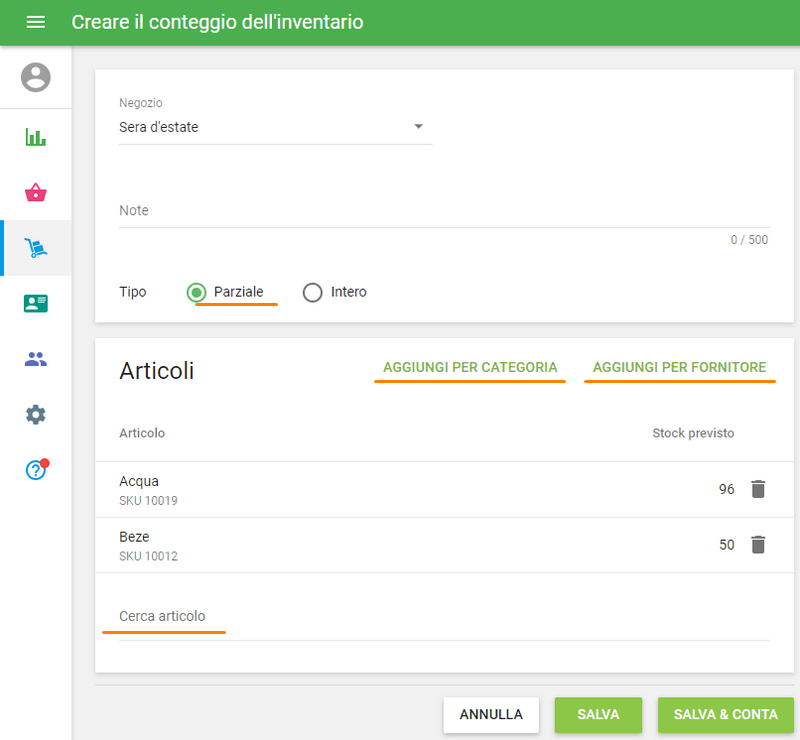Select the Parziale count type
Image resolution: width=800 pixels, height=740 pixels.
point(198,292)
